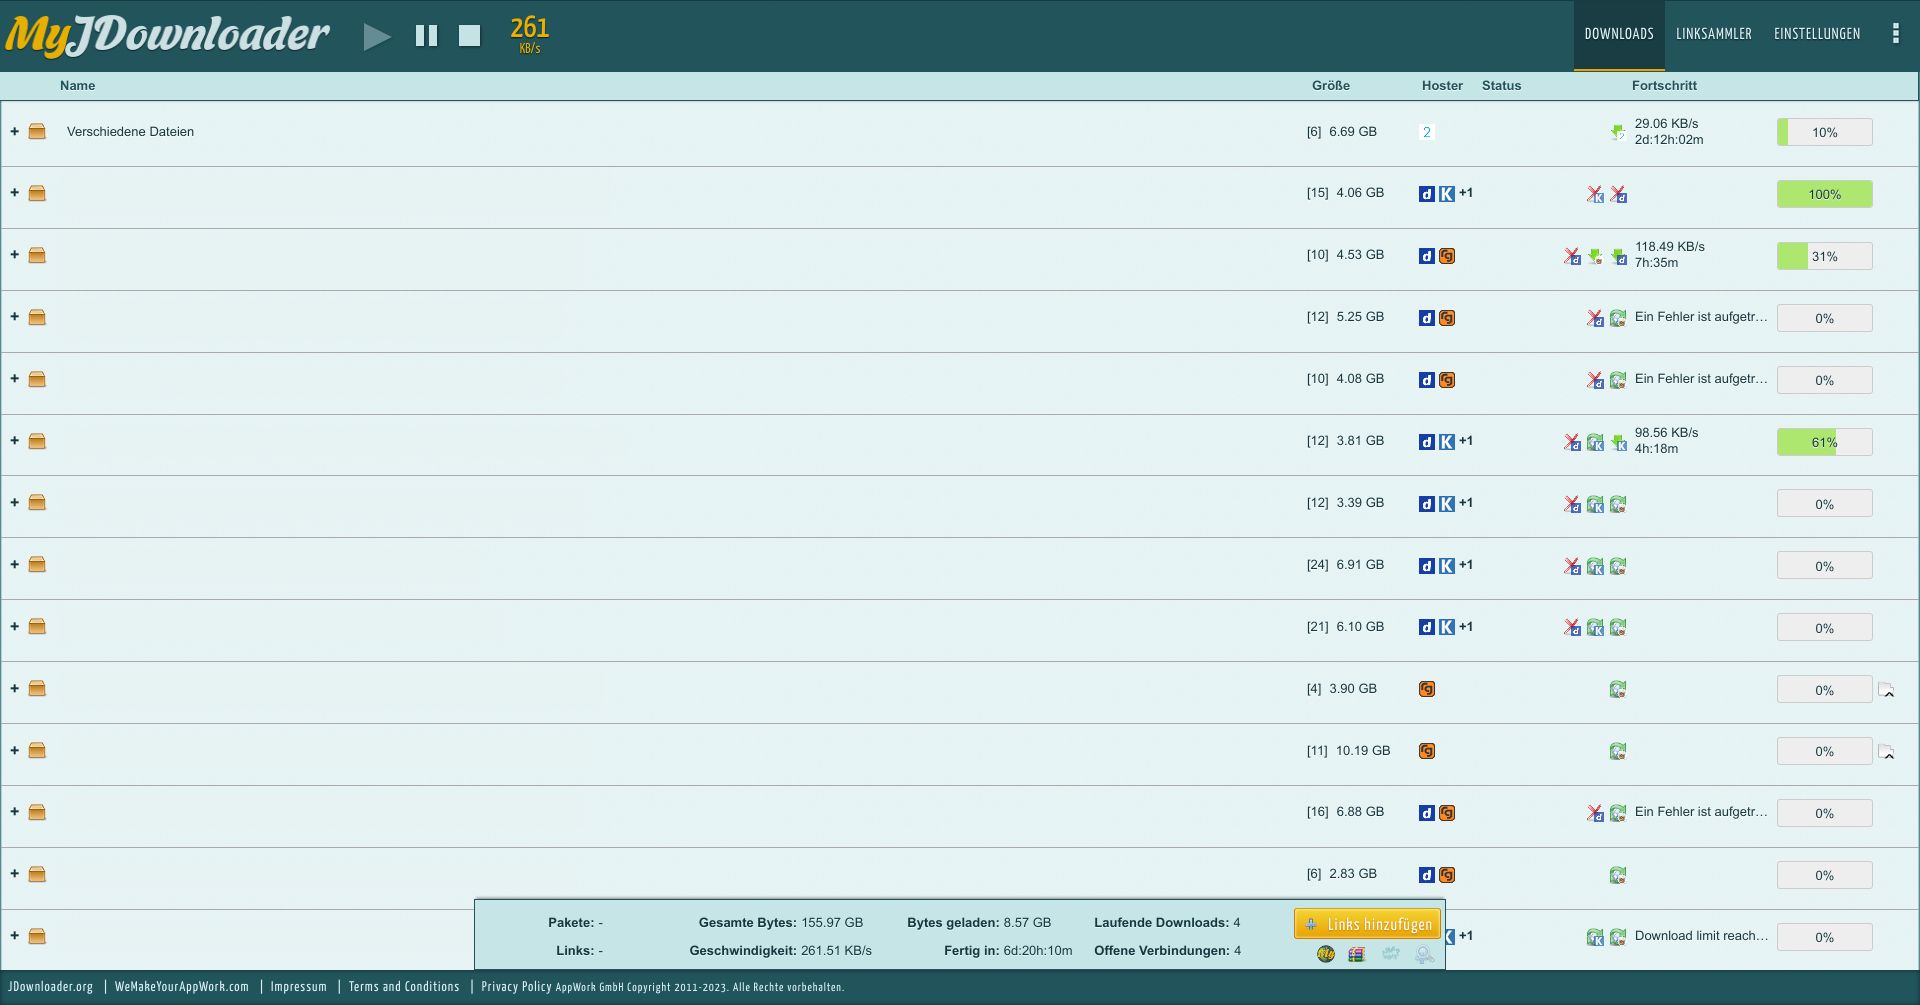Viewport: 1920px width, 1005px height.
Task: Click the orange hoster icon in the 10.19 GB row
Action: (x=1427, y=751)
